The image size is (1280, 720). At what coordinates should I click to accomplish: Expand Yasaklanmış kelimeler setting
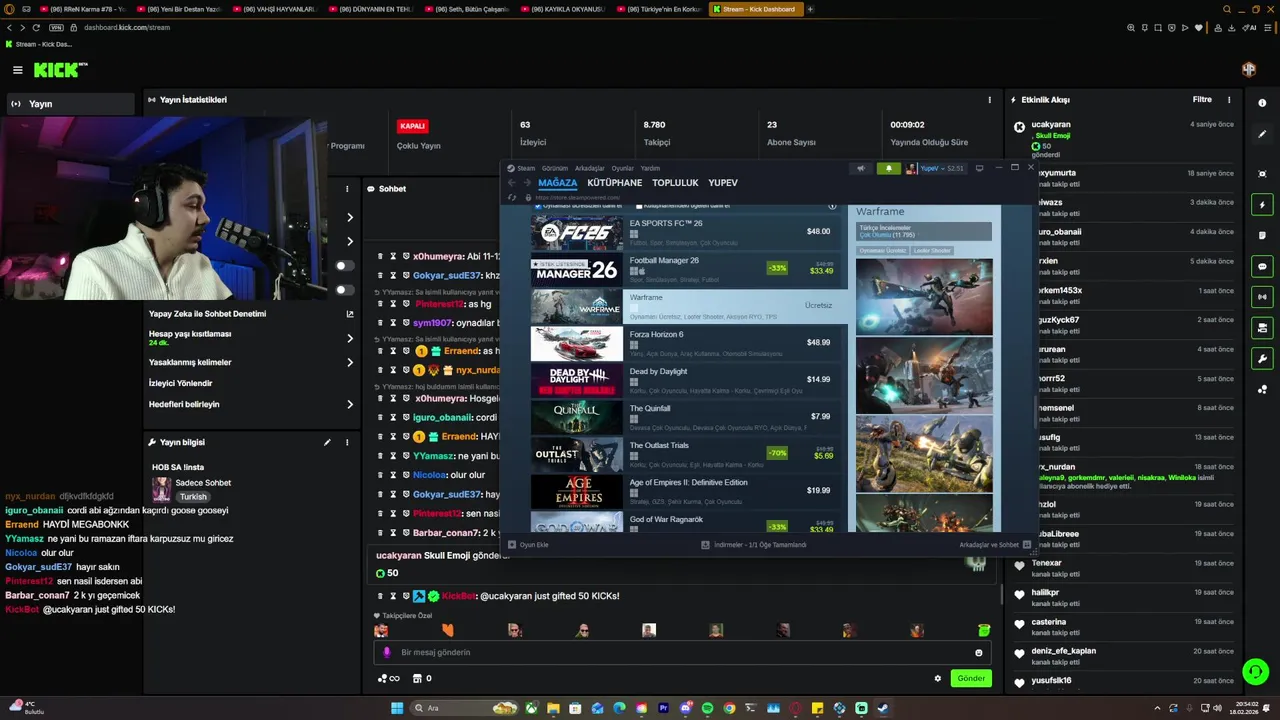pos(350,362)
